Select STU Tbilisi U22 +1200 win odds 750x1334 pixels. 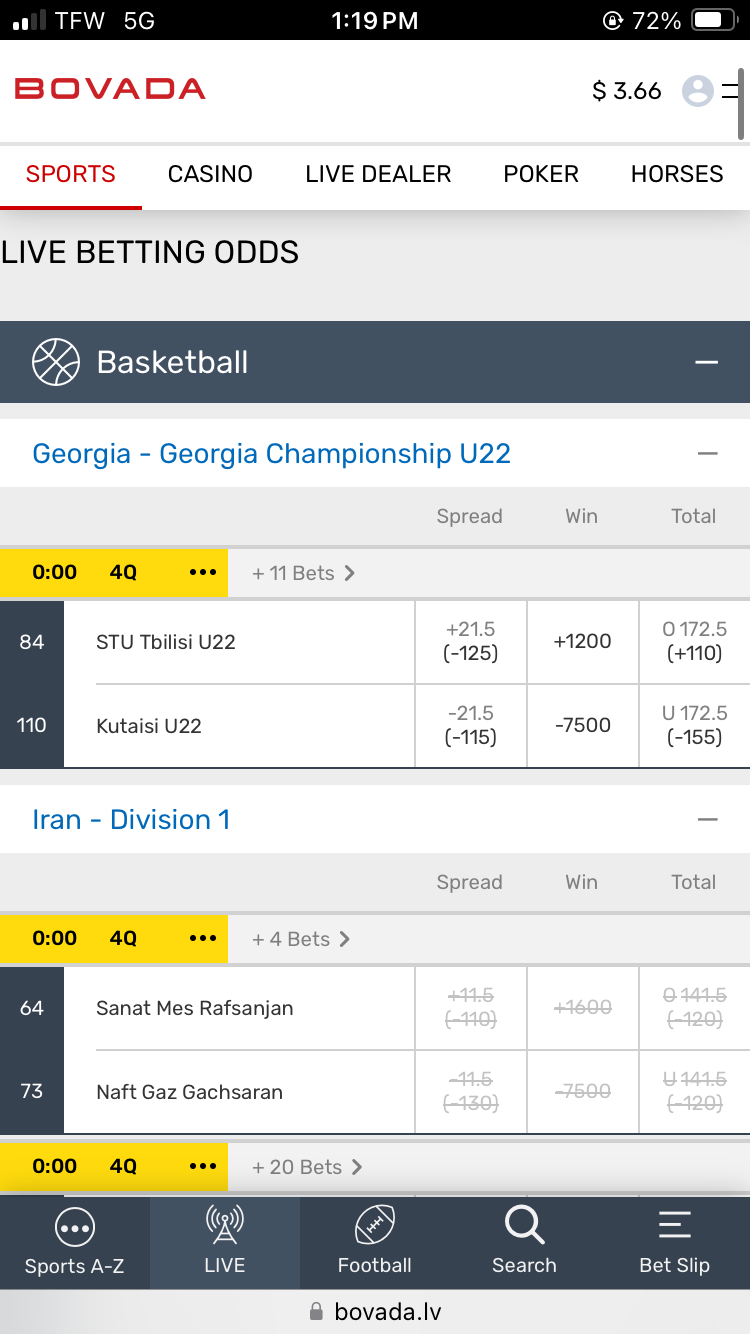pyautogui.click(x=582, y=642)
